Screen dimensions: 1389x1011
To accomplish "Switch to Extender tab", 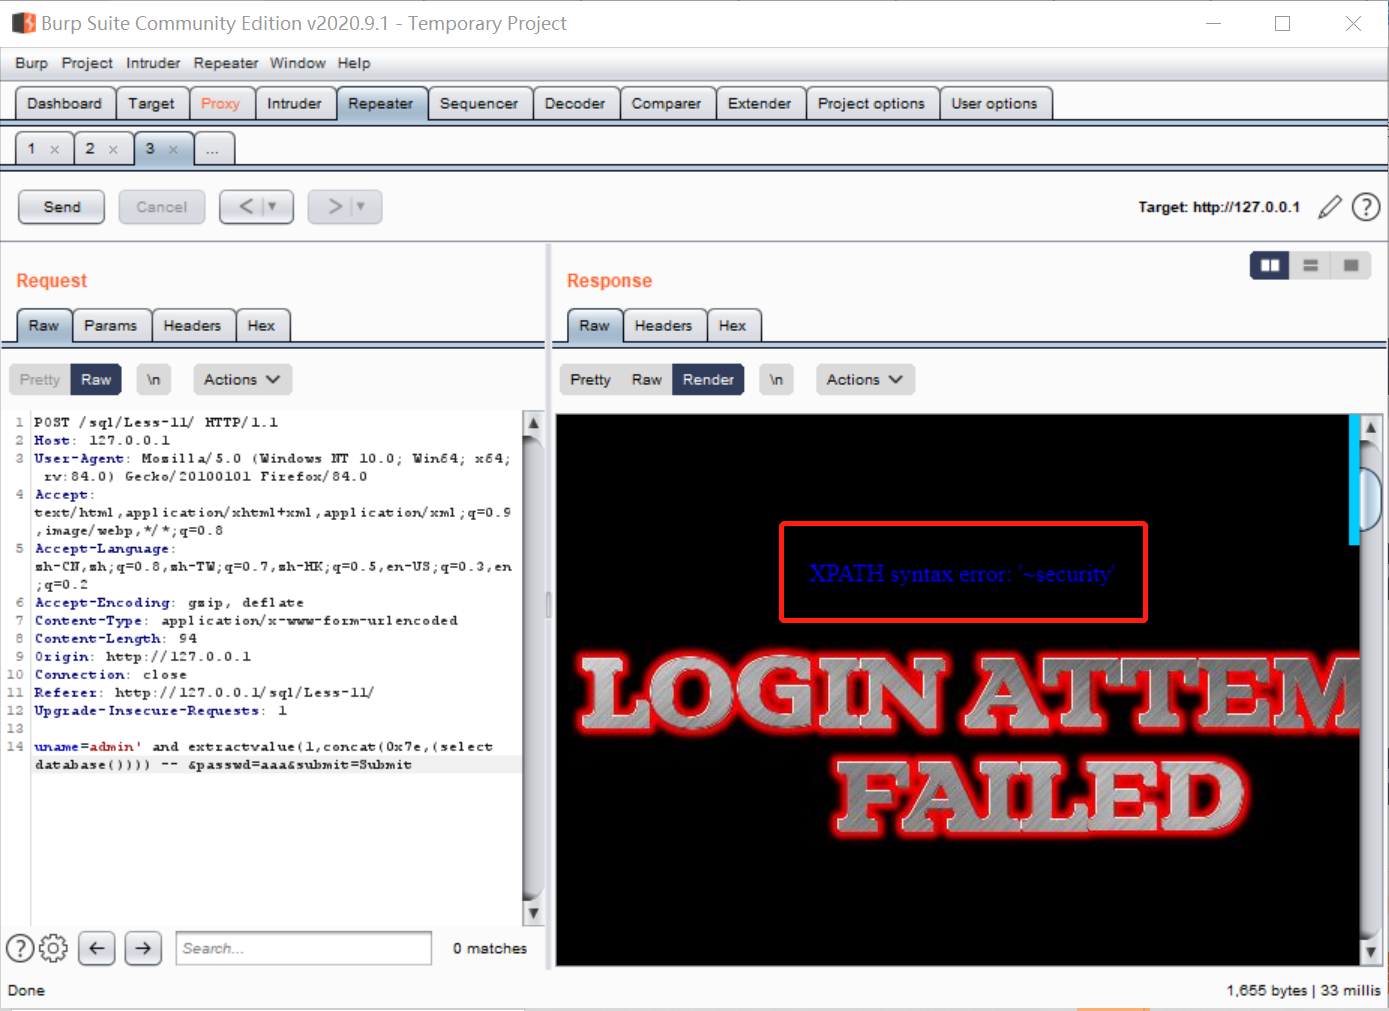I will coord(759,104).
